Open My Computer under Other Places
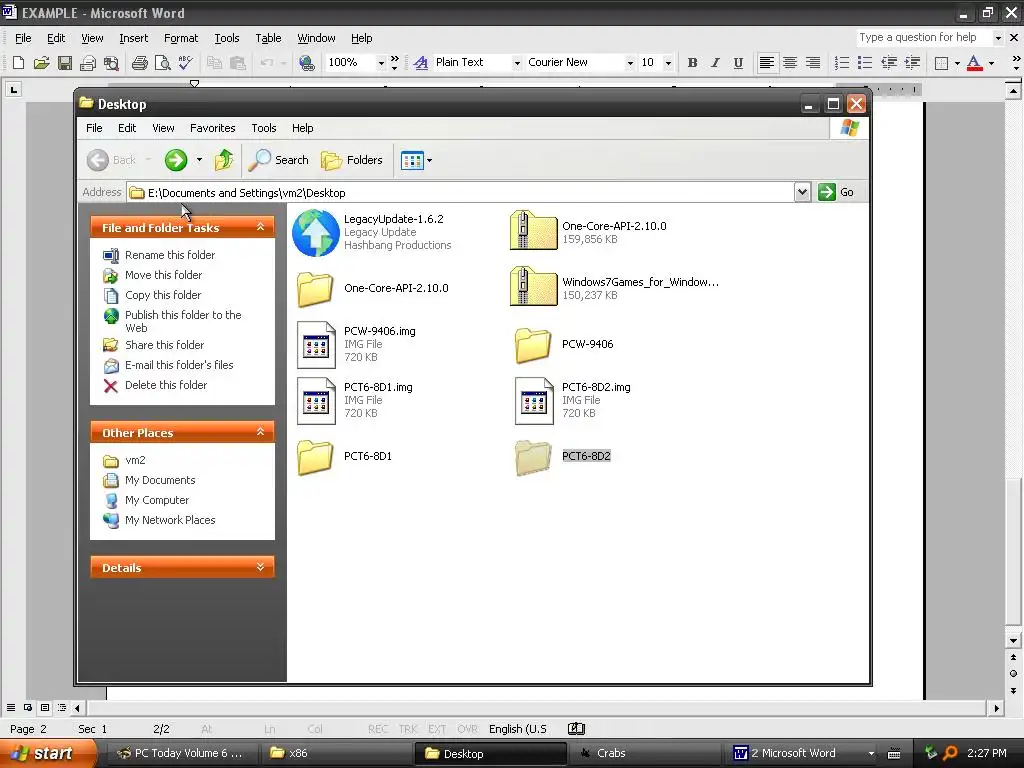The image size is (1024, 768). (157, 500)
